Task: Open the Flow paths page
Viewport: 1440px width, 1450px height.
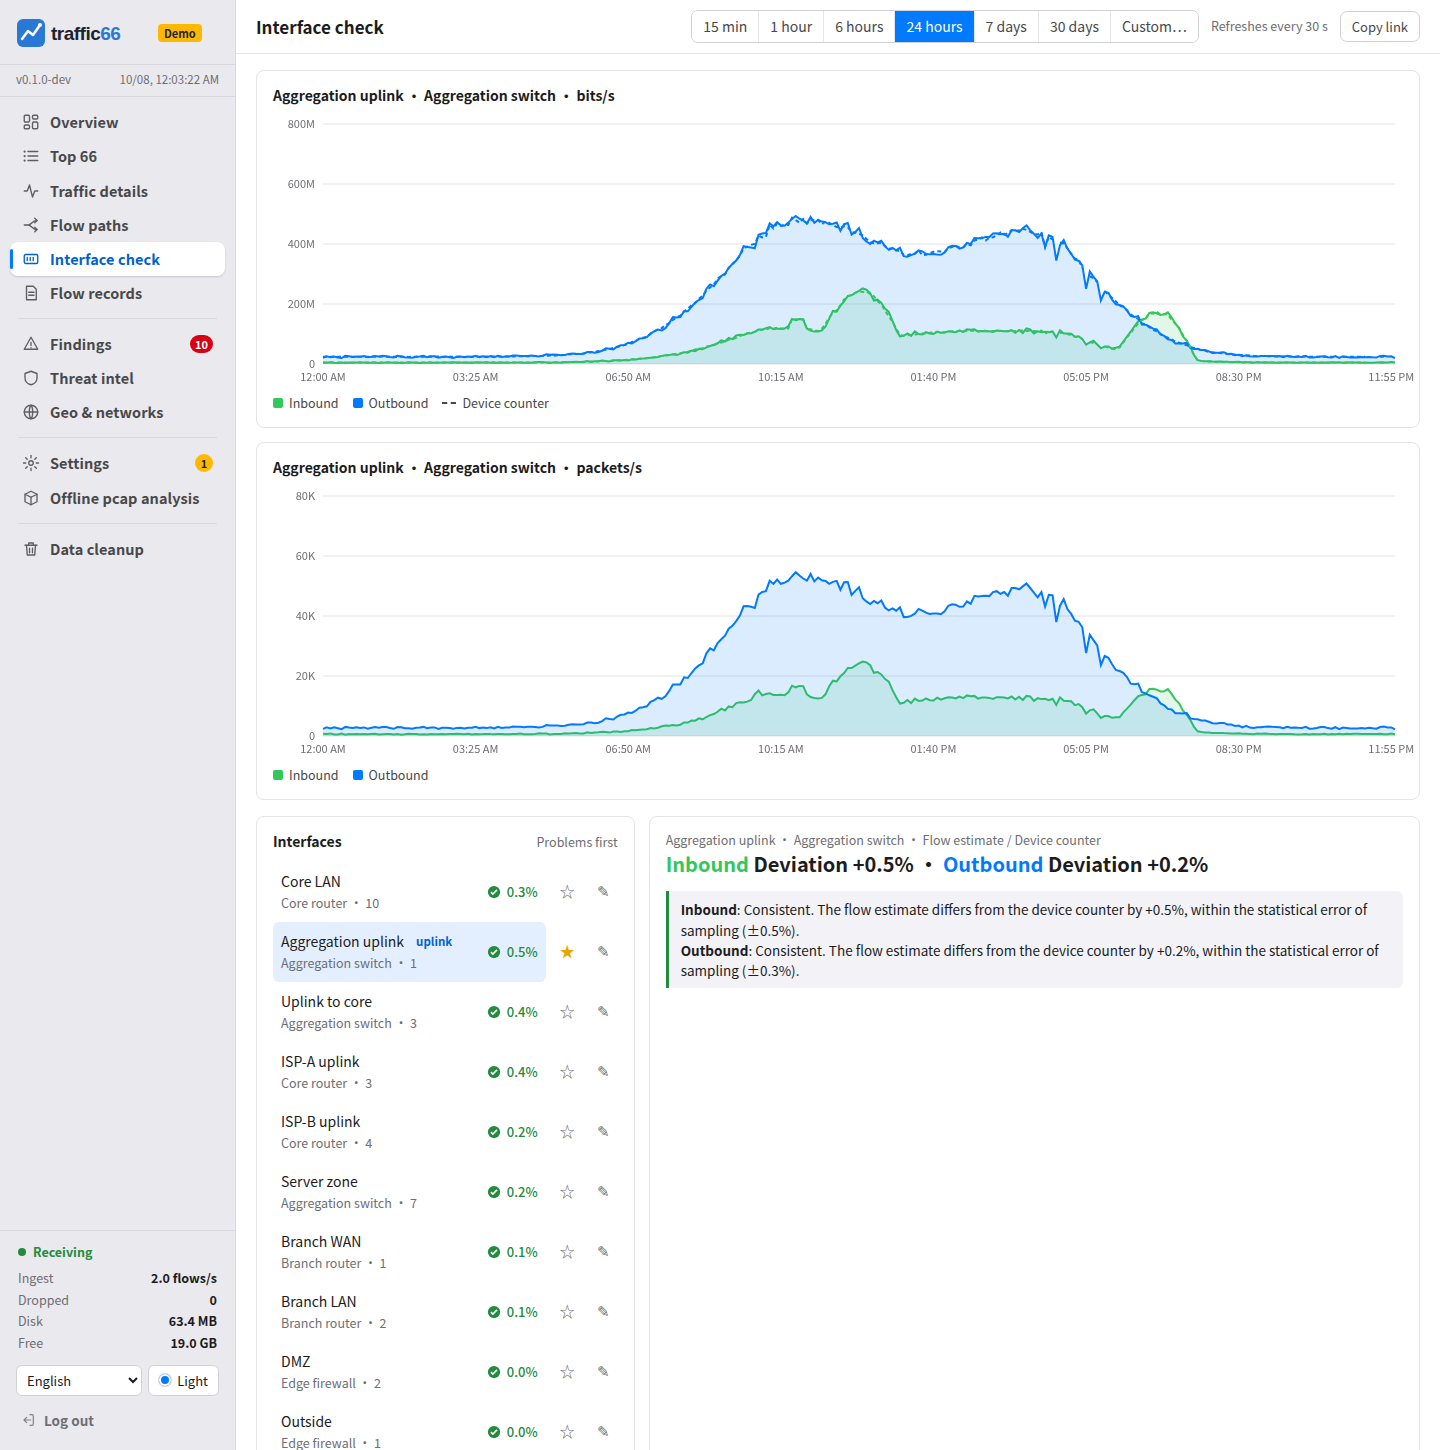Action: coord(118,225)
